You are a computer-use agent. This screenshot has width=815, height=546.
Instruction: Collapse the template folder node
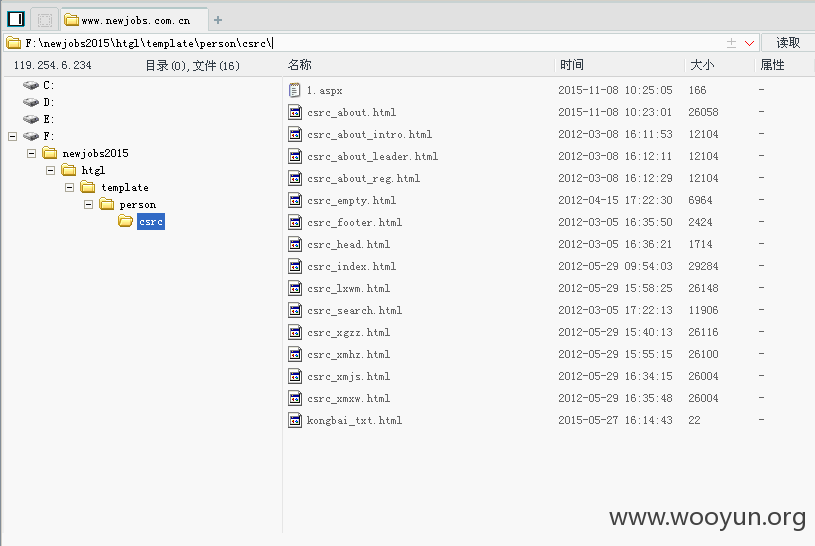tap(70, 187)
